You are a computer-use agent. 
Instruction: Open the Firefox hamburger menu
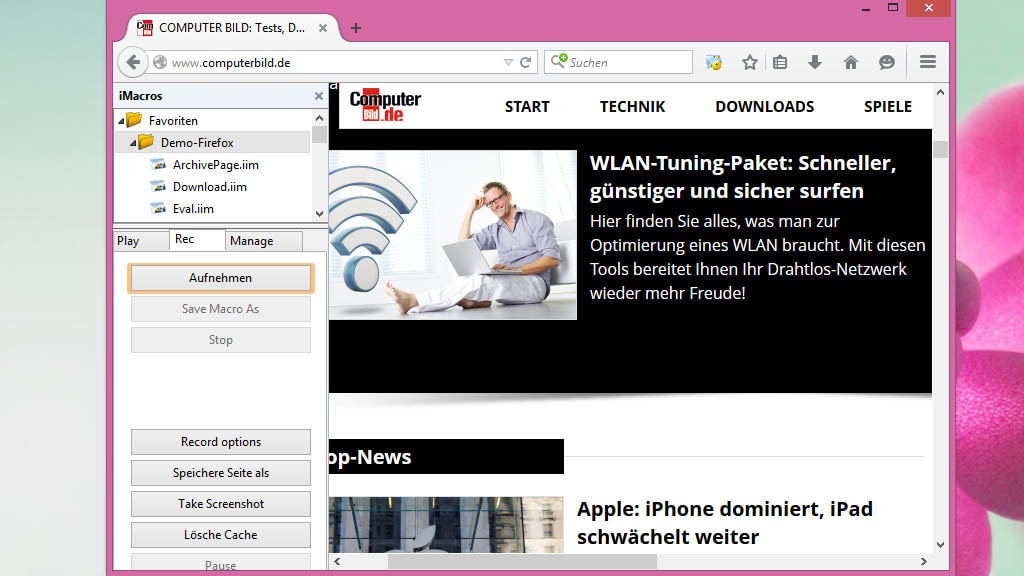[928, 62]
